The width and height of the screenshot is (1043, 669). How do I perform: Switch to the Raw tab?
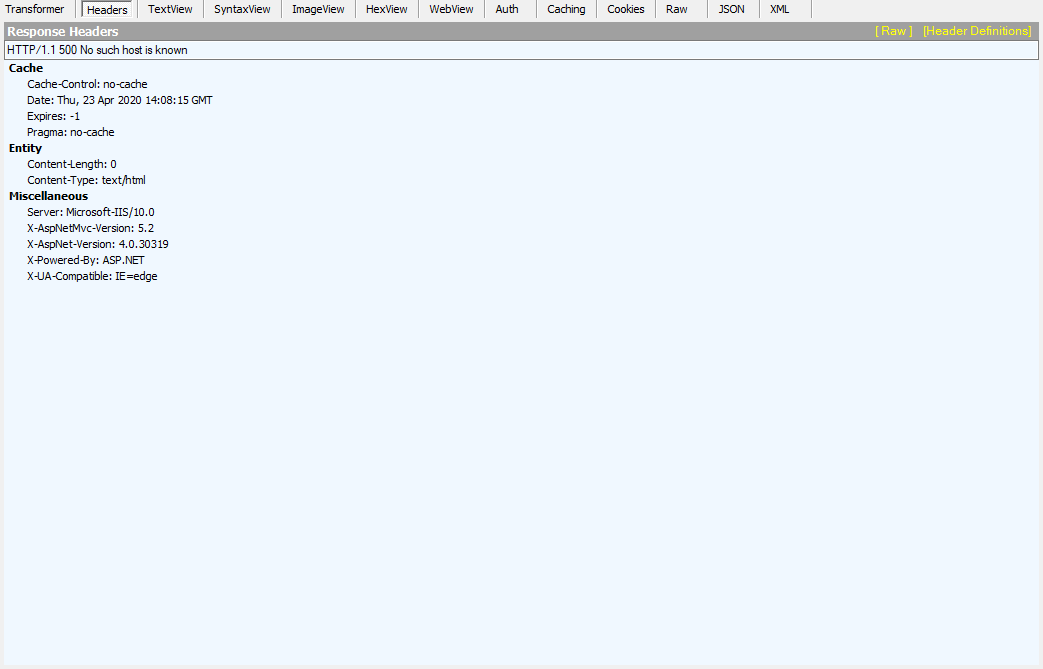(678, 9)
